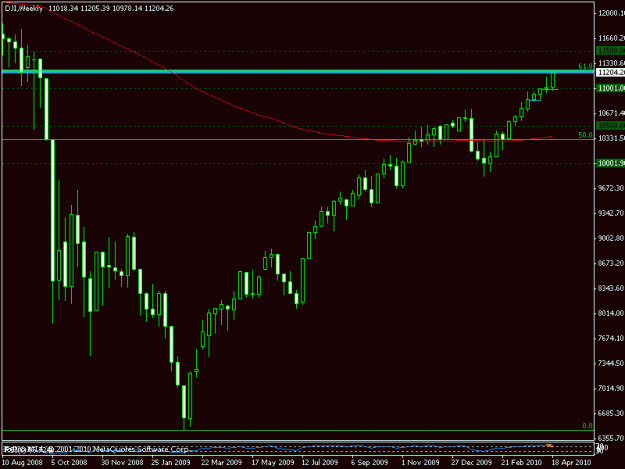This screenshot has height=469, width=625.
Task: Click the 50.0 Fibonacci level label
Action: point(585,135)
